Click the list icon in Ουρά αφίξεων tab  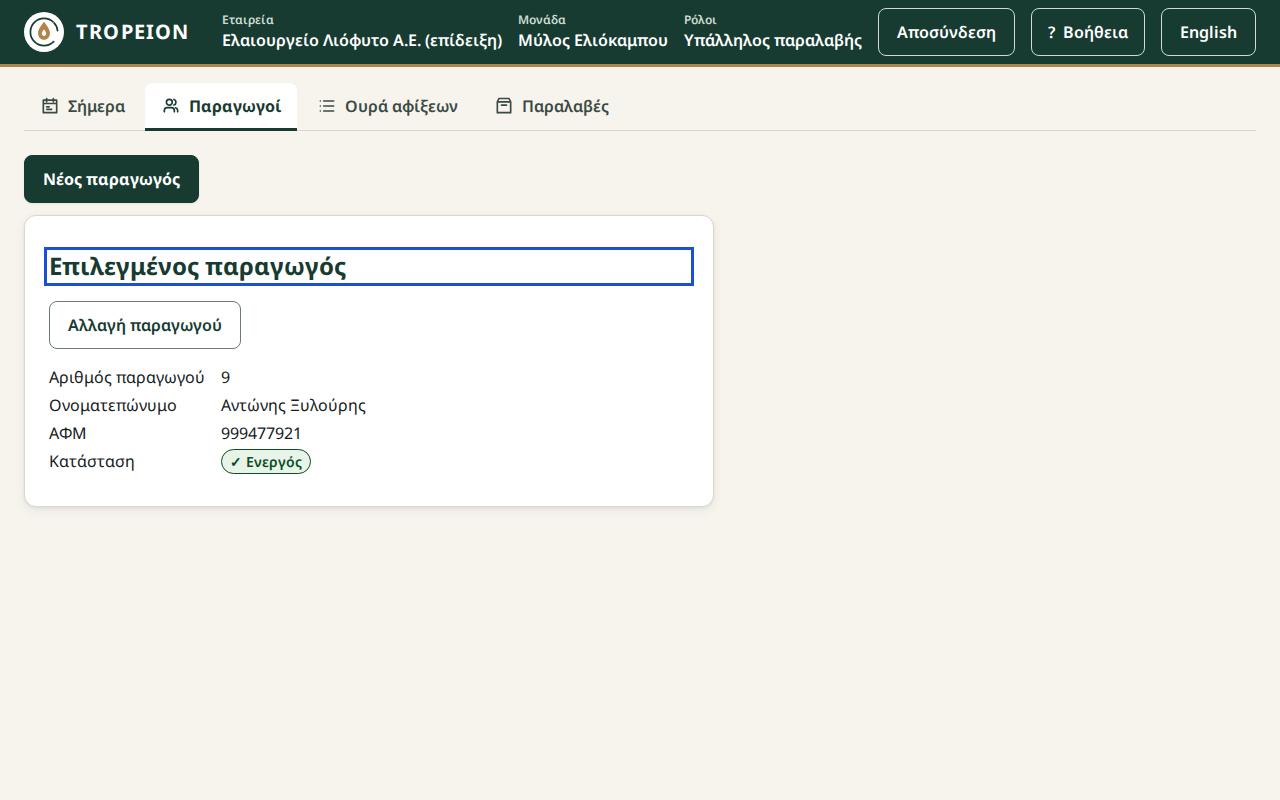[327, 106]
